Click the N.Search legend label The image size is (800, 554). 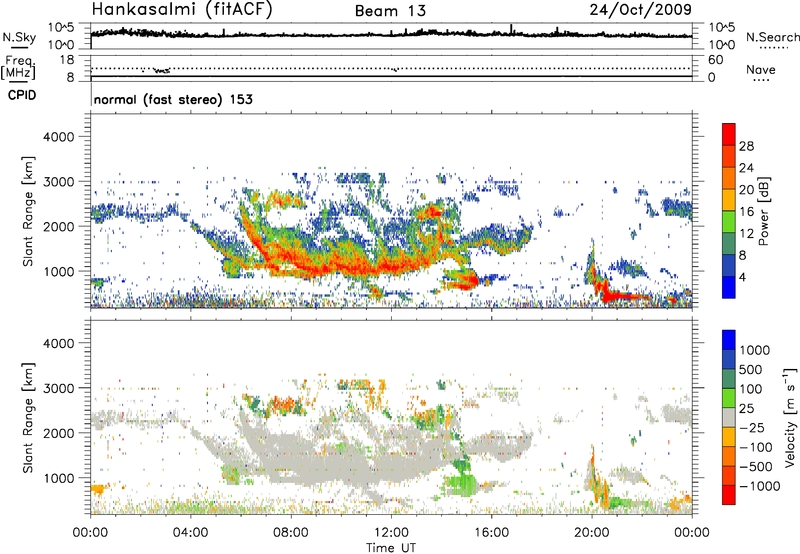(772, 37)
